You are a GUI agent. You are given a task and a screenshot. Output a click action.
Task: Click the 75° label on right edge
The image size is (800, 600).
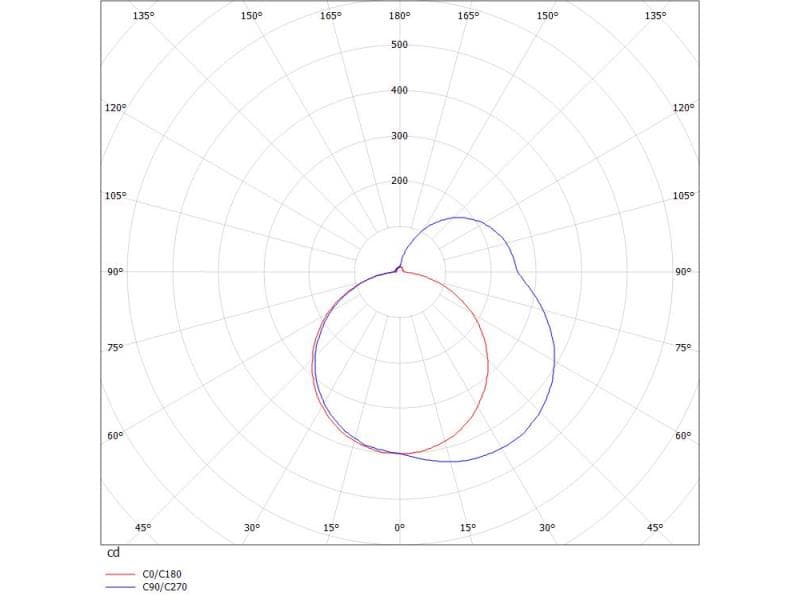(x=683, y=348)
